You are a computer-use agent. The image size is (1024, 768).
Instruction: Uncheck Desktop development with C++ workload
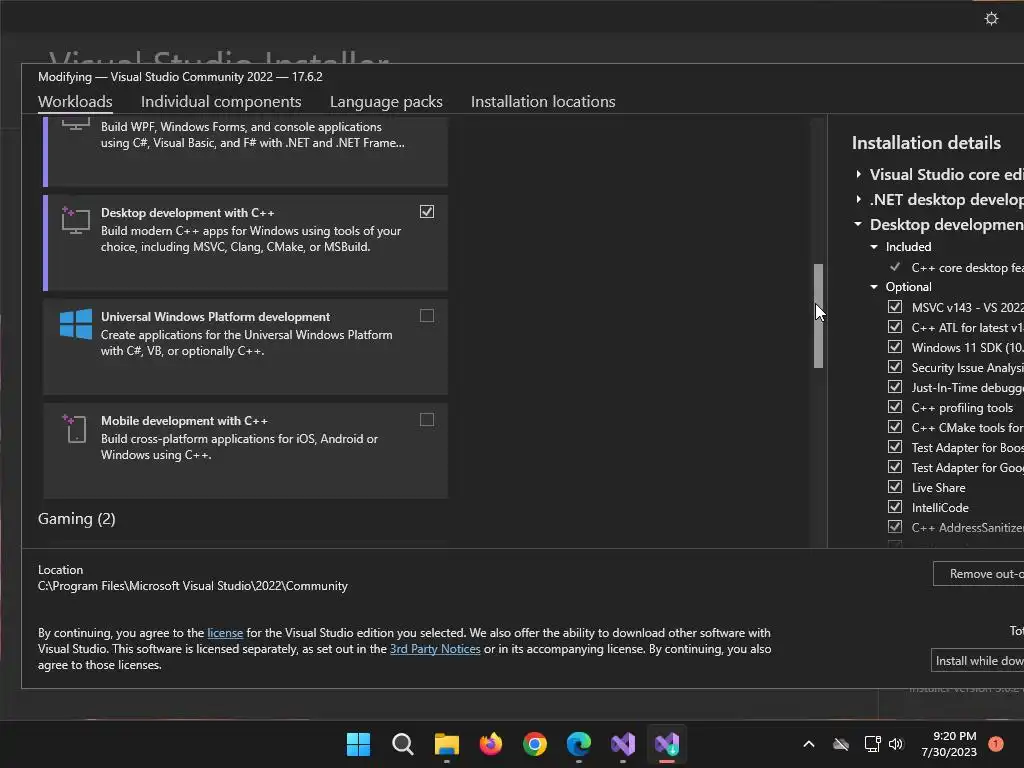click(426, 212)
